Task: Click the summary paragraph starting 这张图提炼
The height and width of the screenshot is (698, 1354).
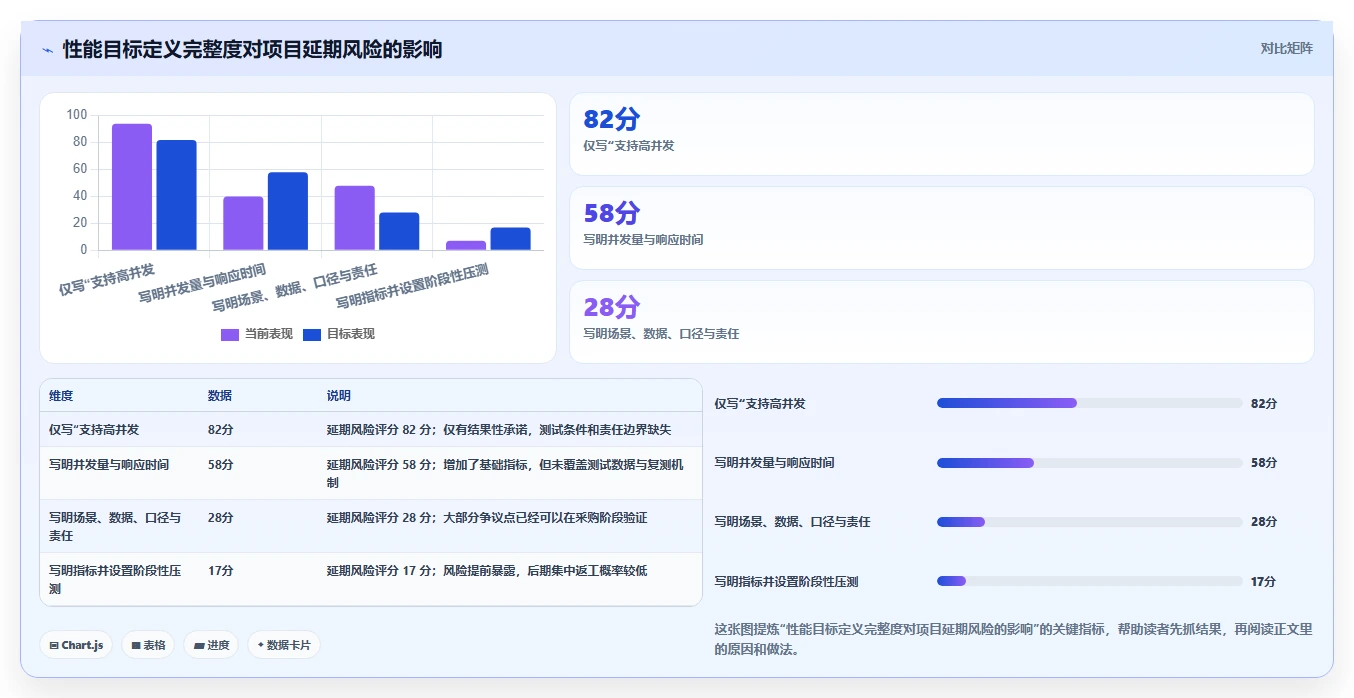Action: 1013,639
